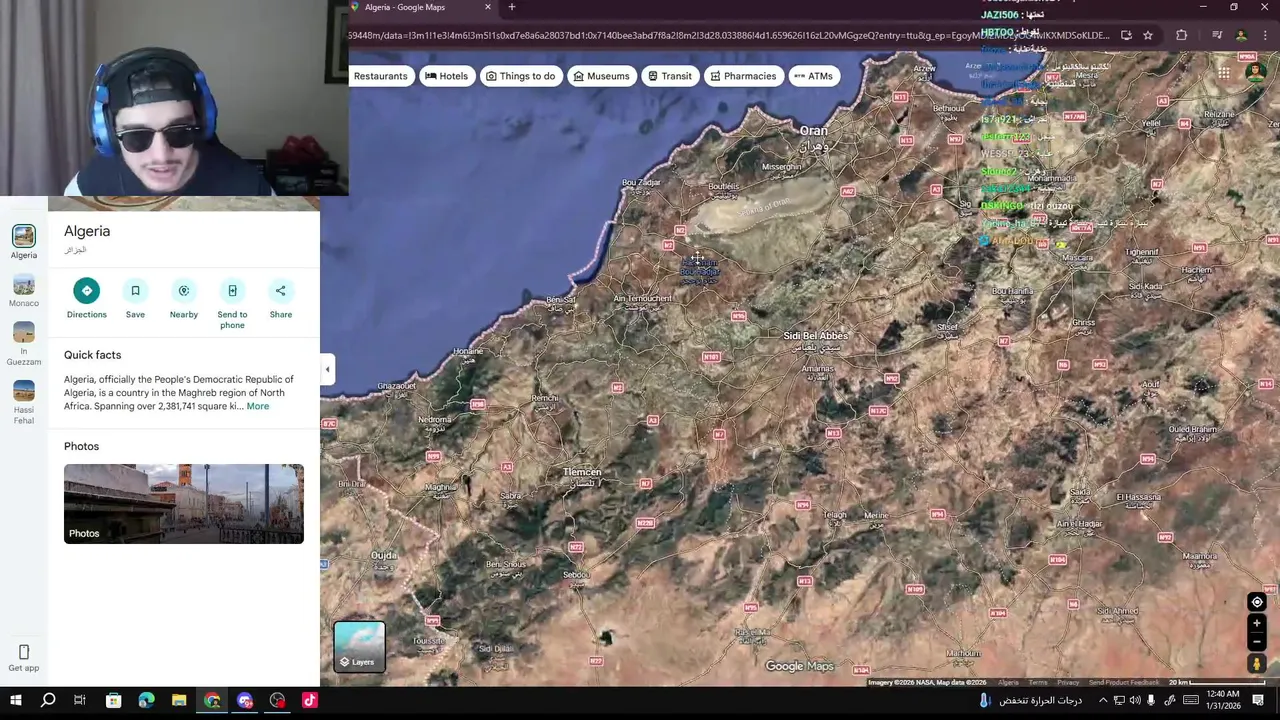Open Chrome three-dot menu
The image size is (1280, 720).
pos(1266,35)
